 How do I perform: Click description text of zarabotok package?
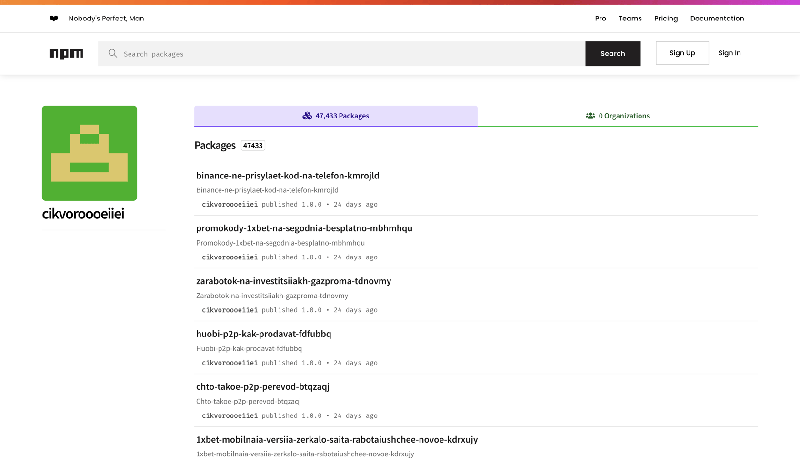[272, 296]
